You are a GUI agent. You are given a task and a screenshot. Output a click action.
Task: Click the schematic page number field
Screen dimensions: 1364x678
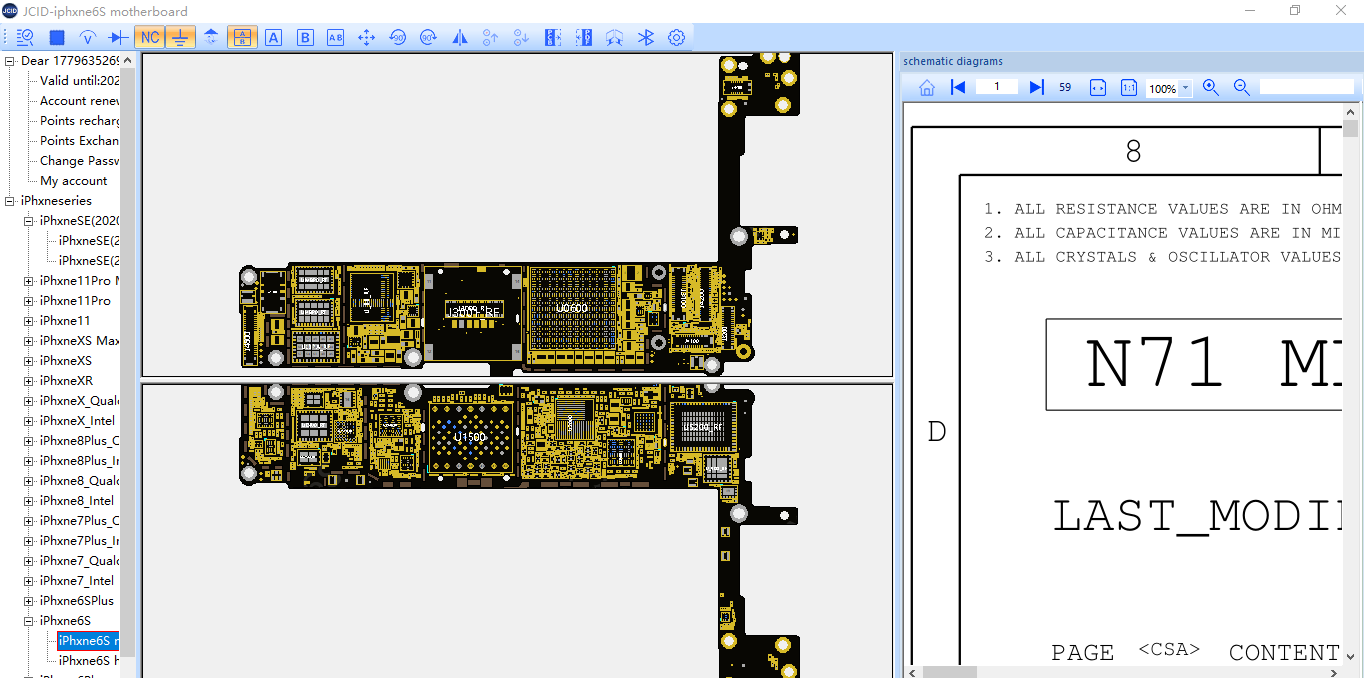pos(997,88)
